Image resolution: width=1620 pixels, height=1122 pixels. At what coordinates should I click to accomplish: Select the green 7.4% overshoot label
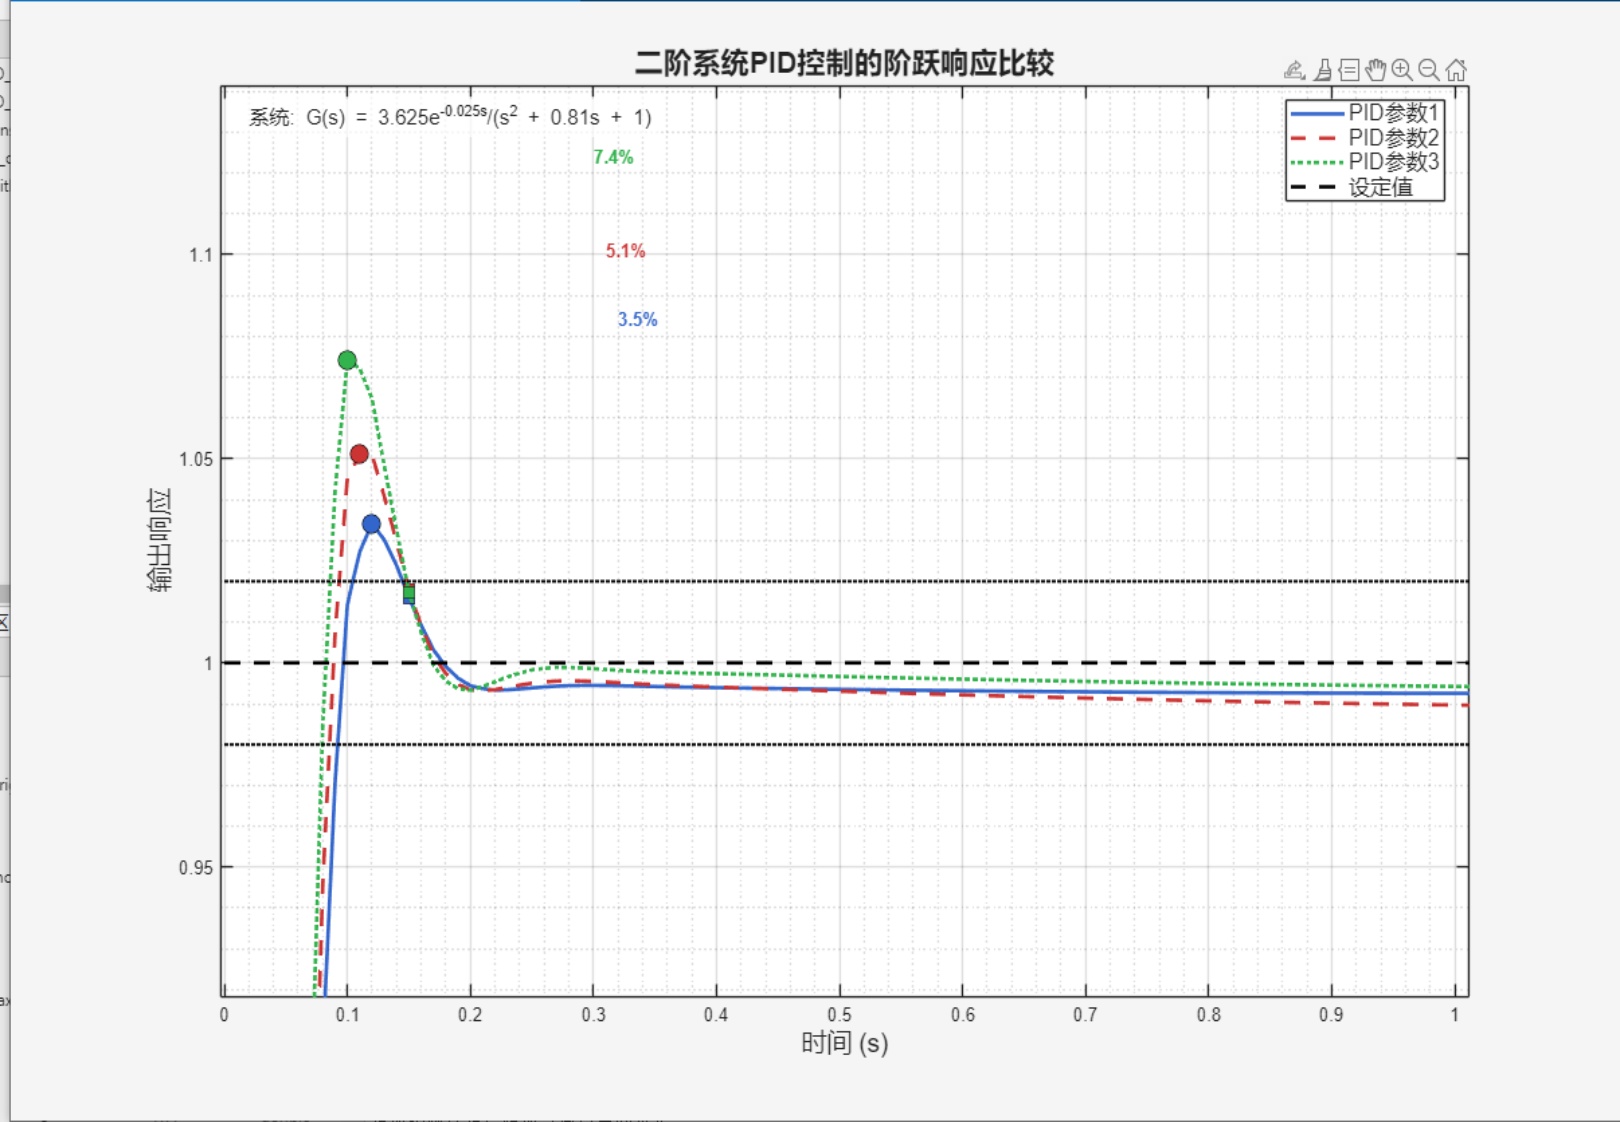613,157
